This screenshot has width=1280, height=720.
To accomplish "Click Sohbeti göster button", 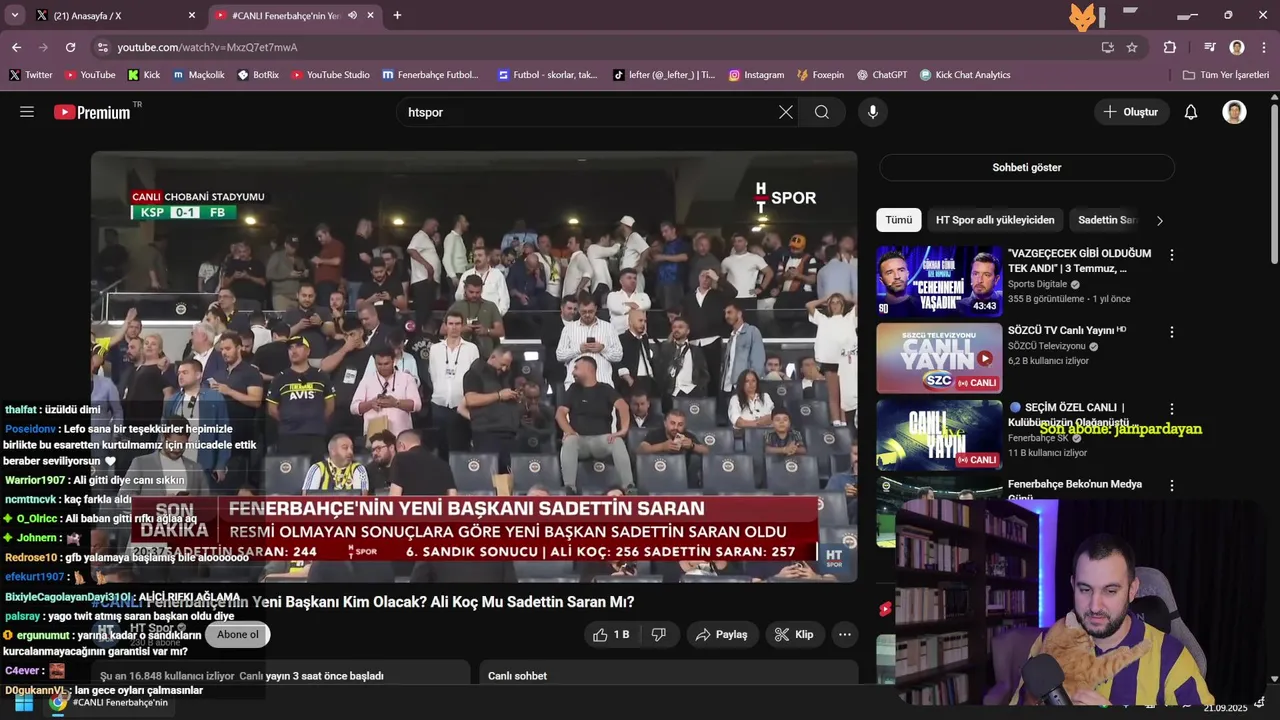I will pos(1027,167).
